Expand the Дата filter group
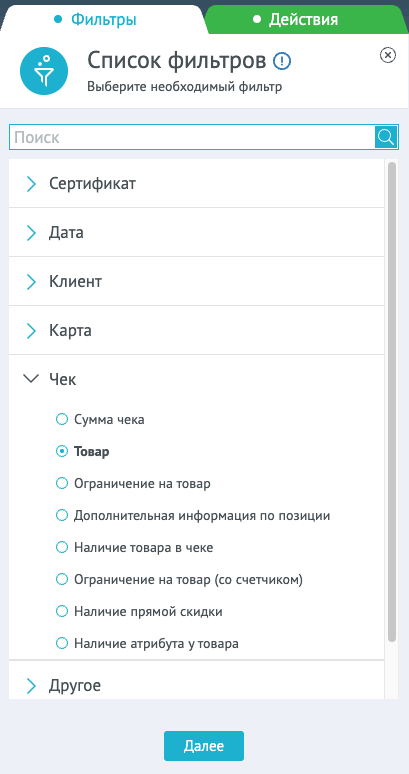409x774 pixels. coord(196,232)
